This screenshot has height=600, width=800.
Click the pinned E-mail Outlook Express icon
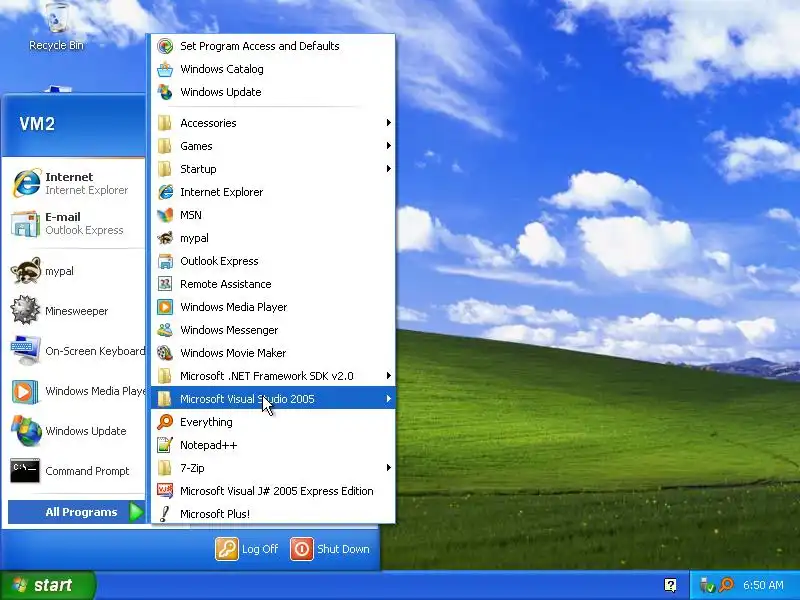coord(26,223)
